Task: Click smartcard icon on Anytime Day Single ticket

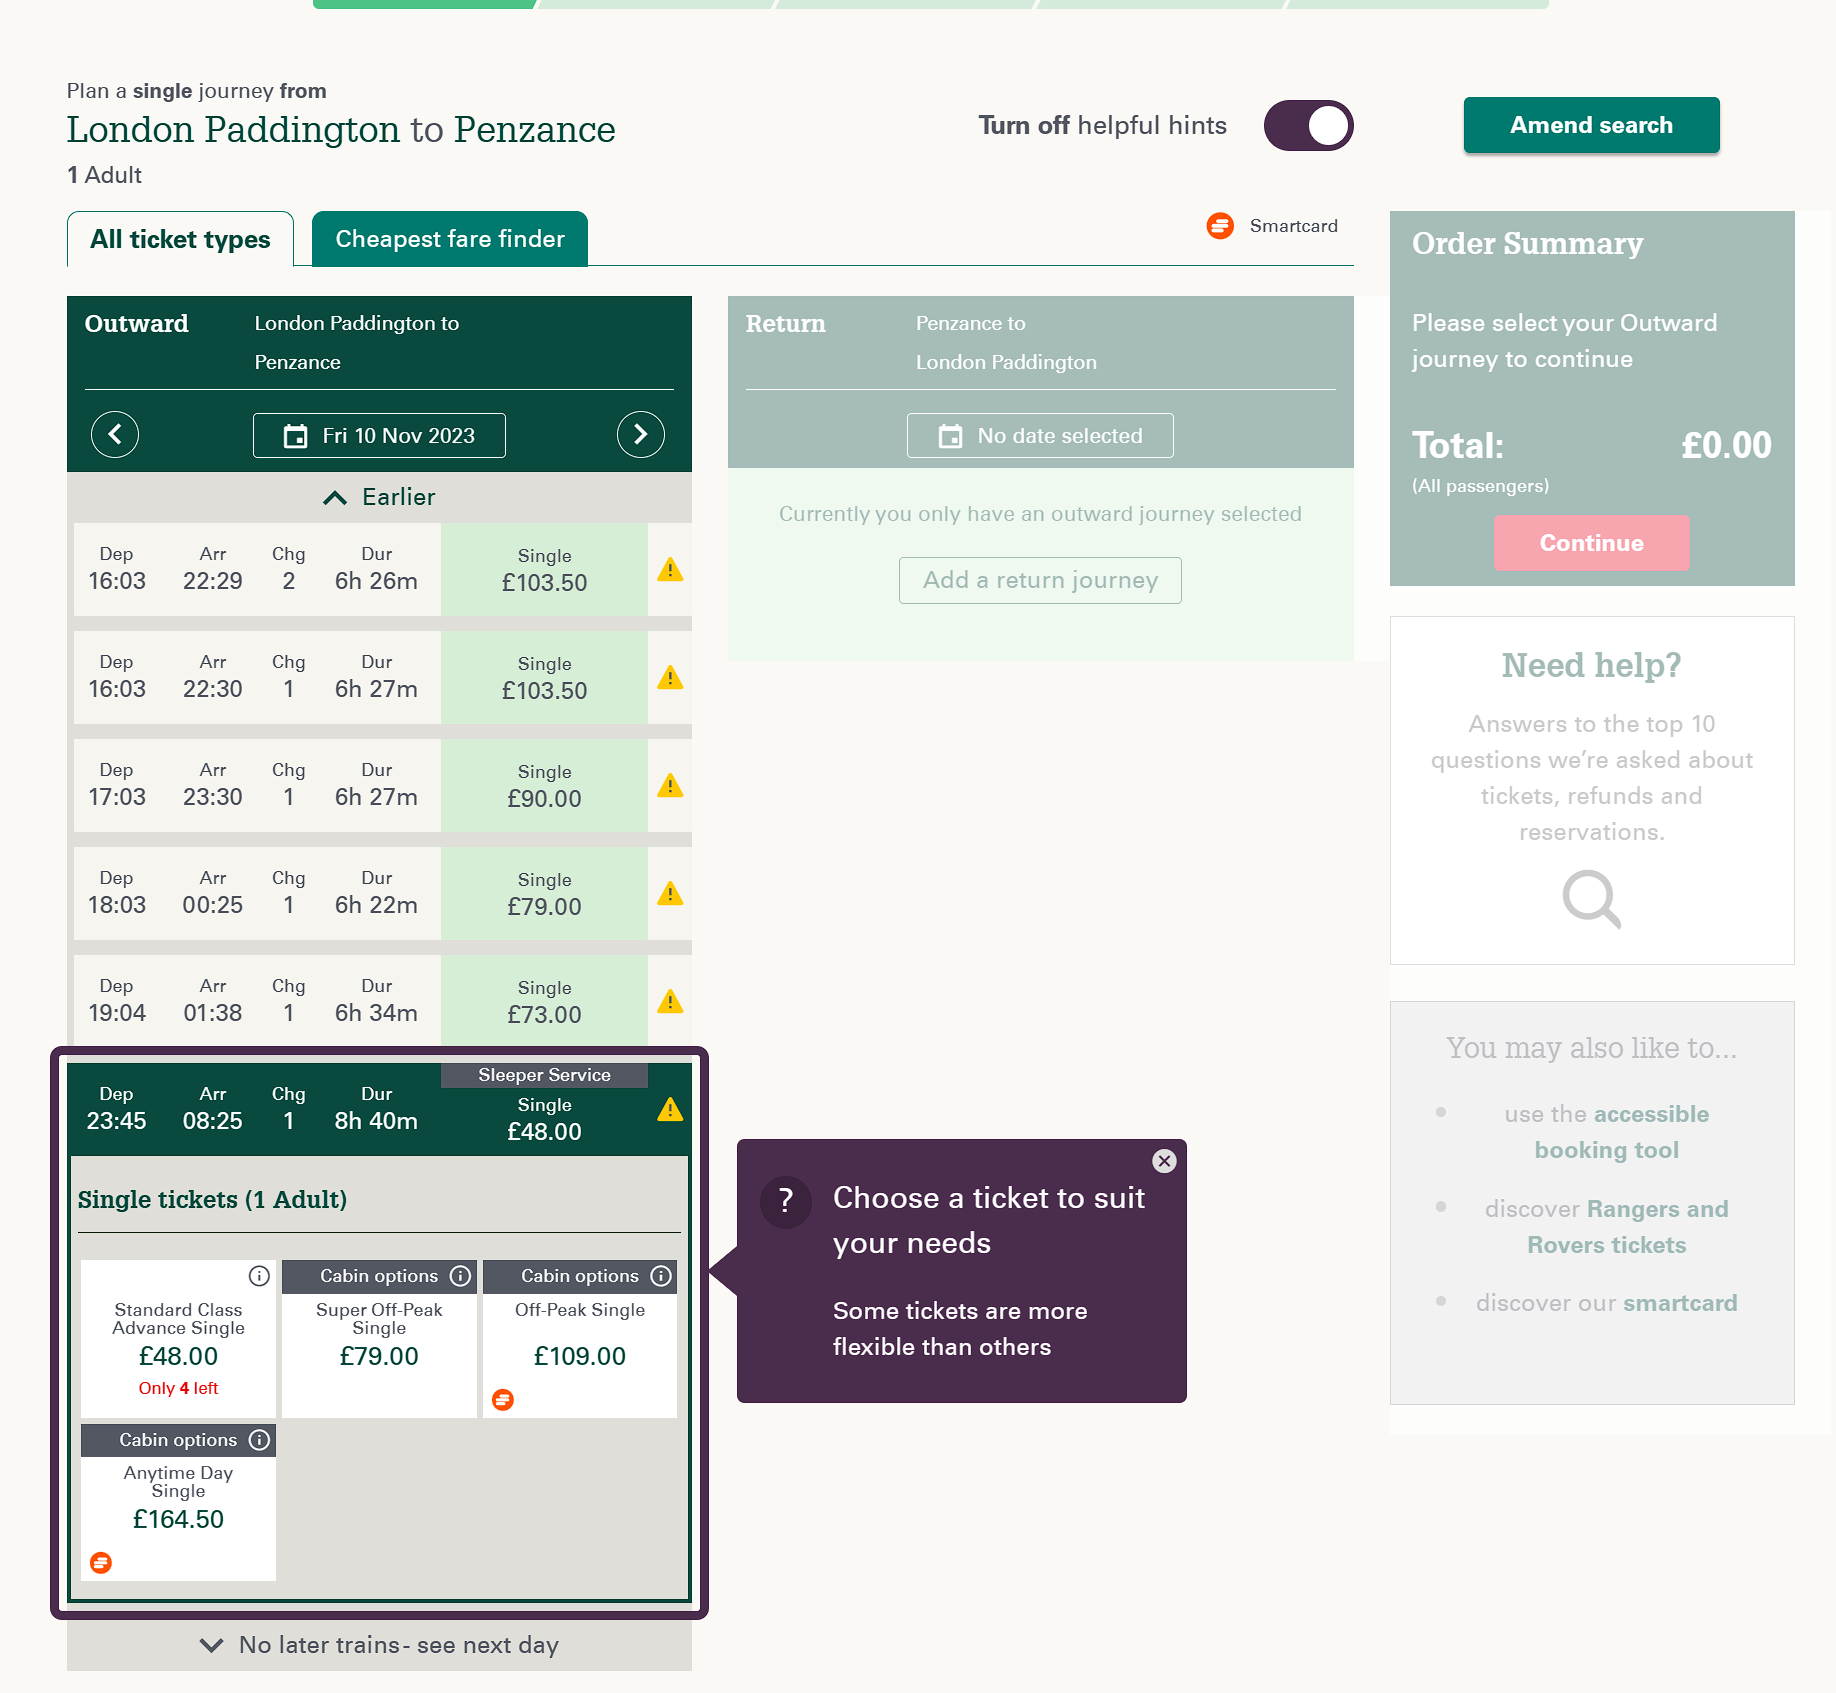Action: (x=101, y=1563)
